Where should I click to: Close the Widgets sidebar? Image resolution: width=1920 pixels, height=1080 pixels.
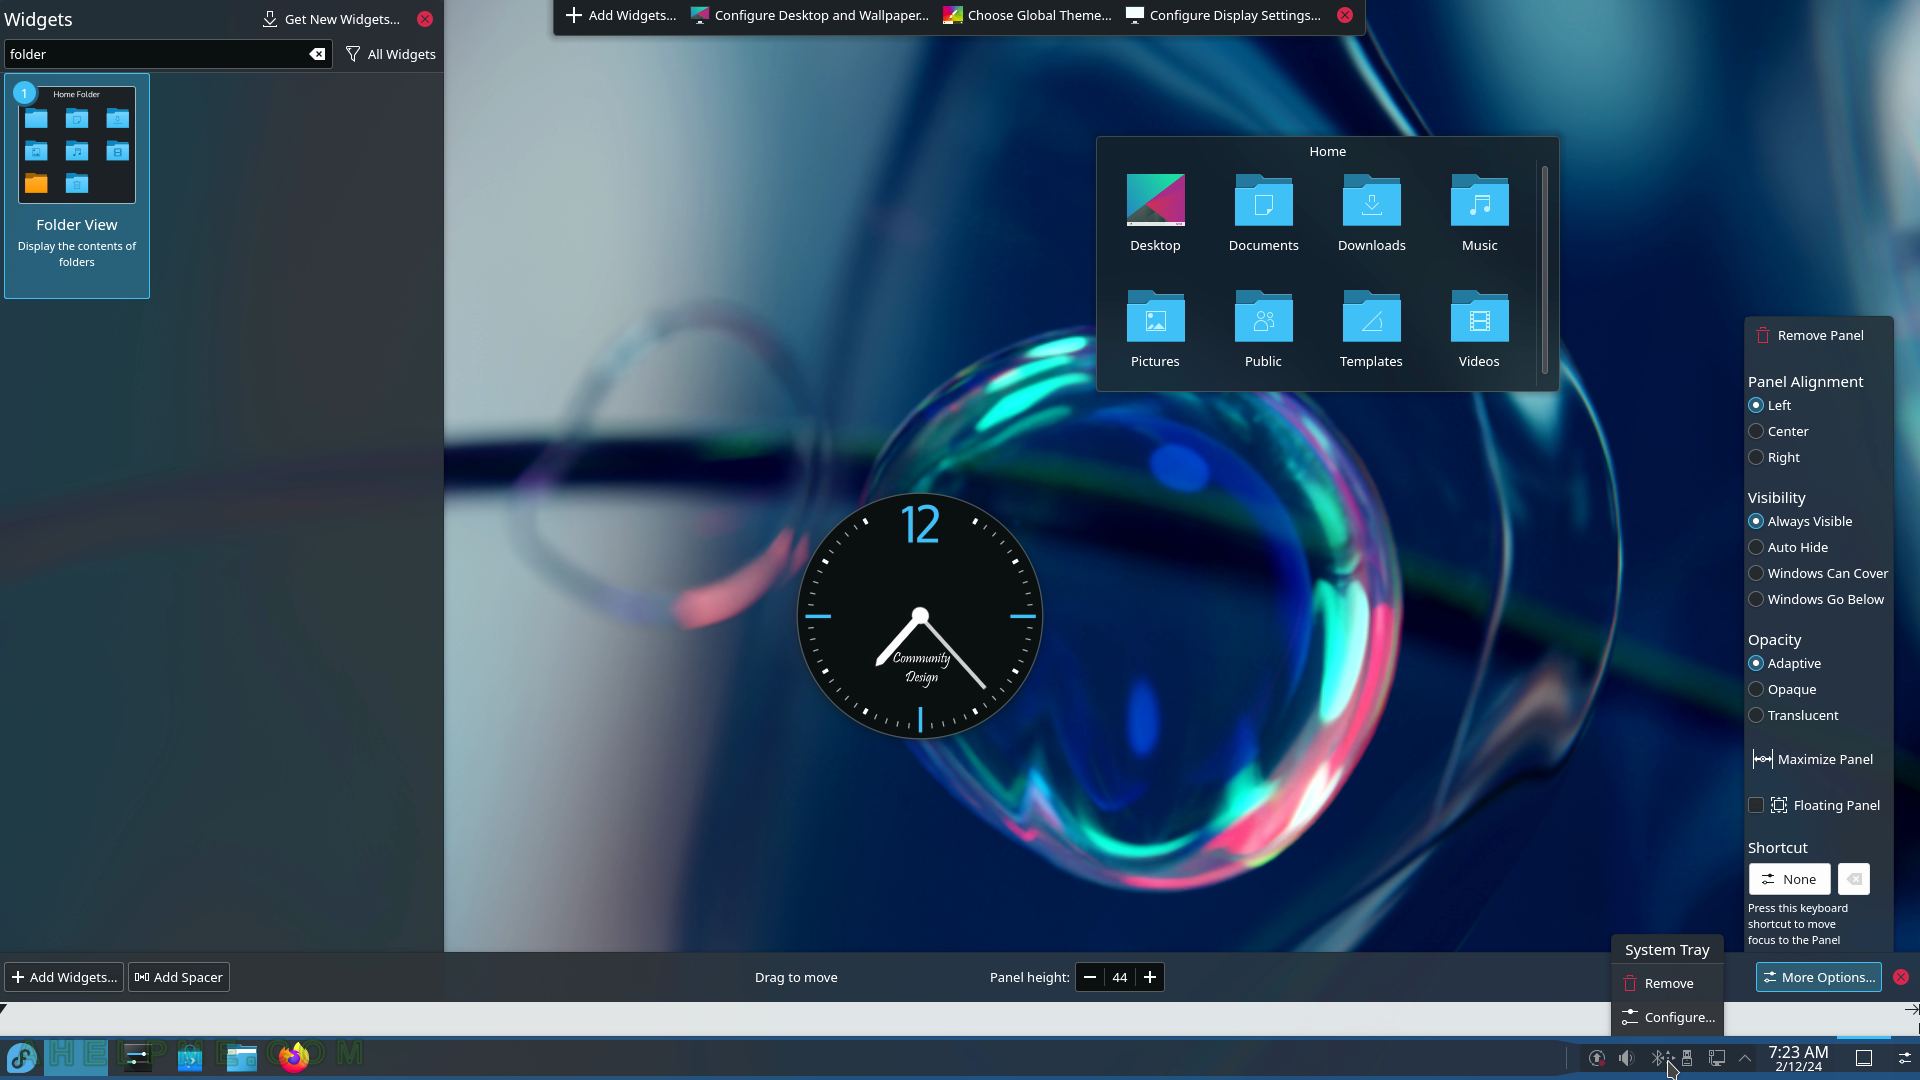click(x=425, y=19)
